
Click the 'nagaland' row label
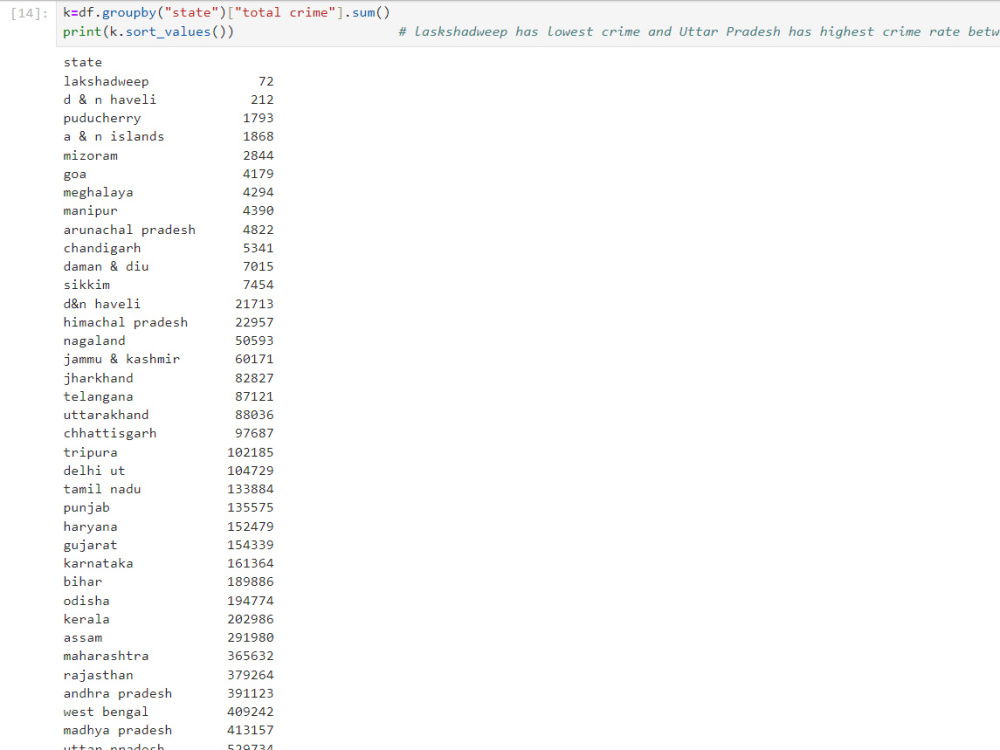94,341
